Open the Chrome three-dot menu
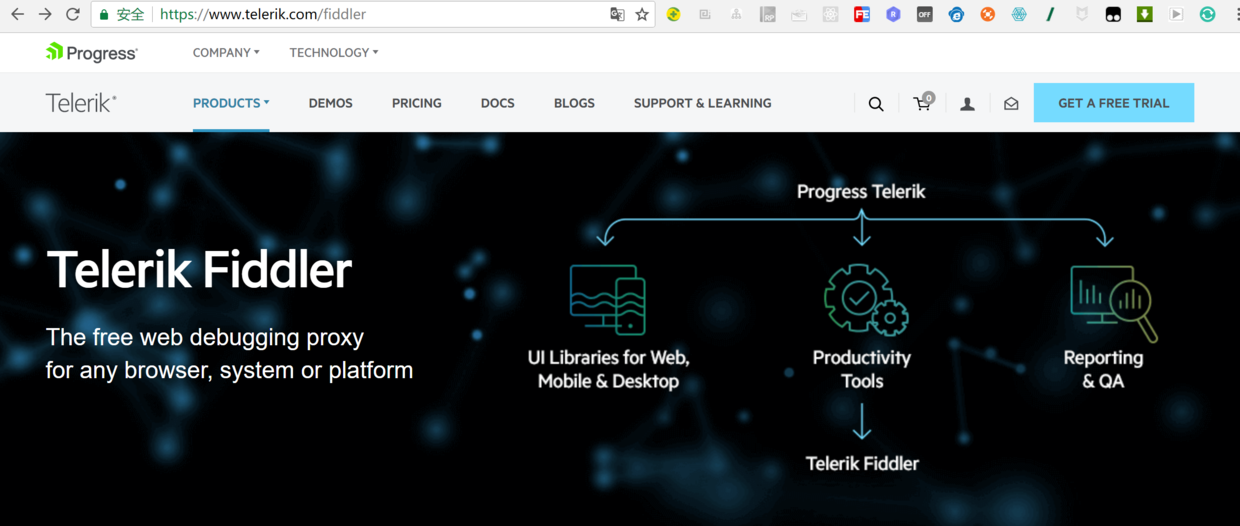 [1236, 14]
